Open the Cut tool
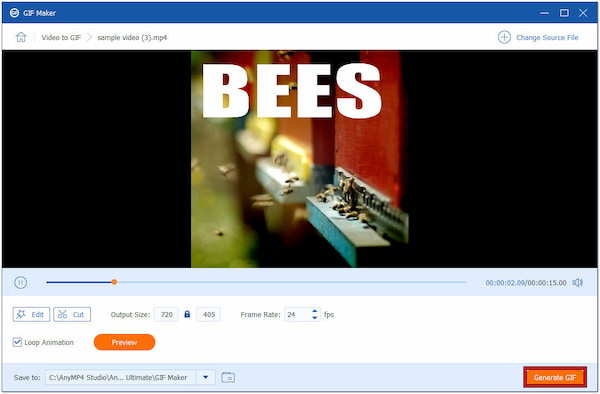Screen dimensions: 600x394 click(x=72, y=314)
